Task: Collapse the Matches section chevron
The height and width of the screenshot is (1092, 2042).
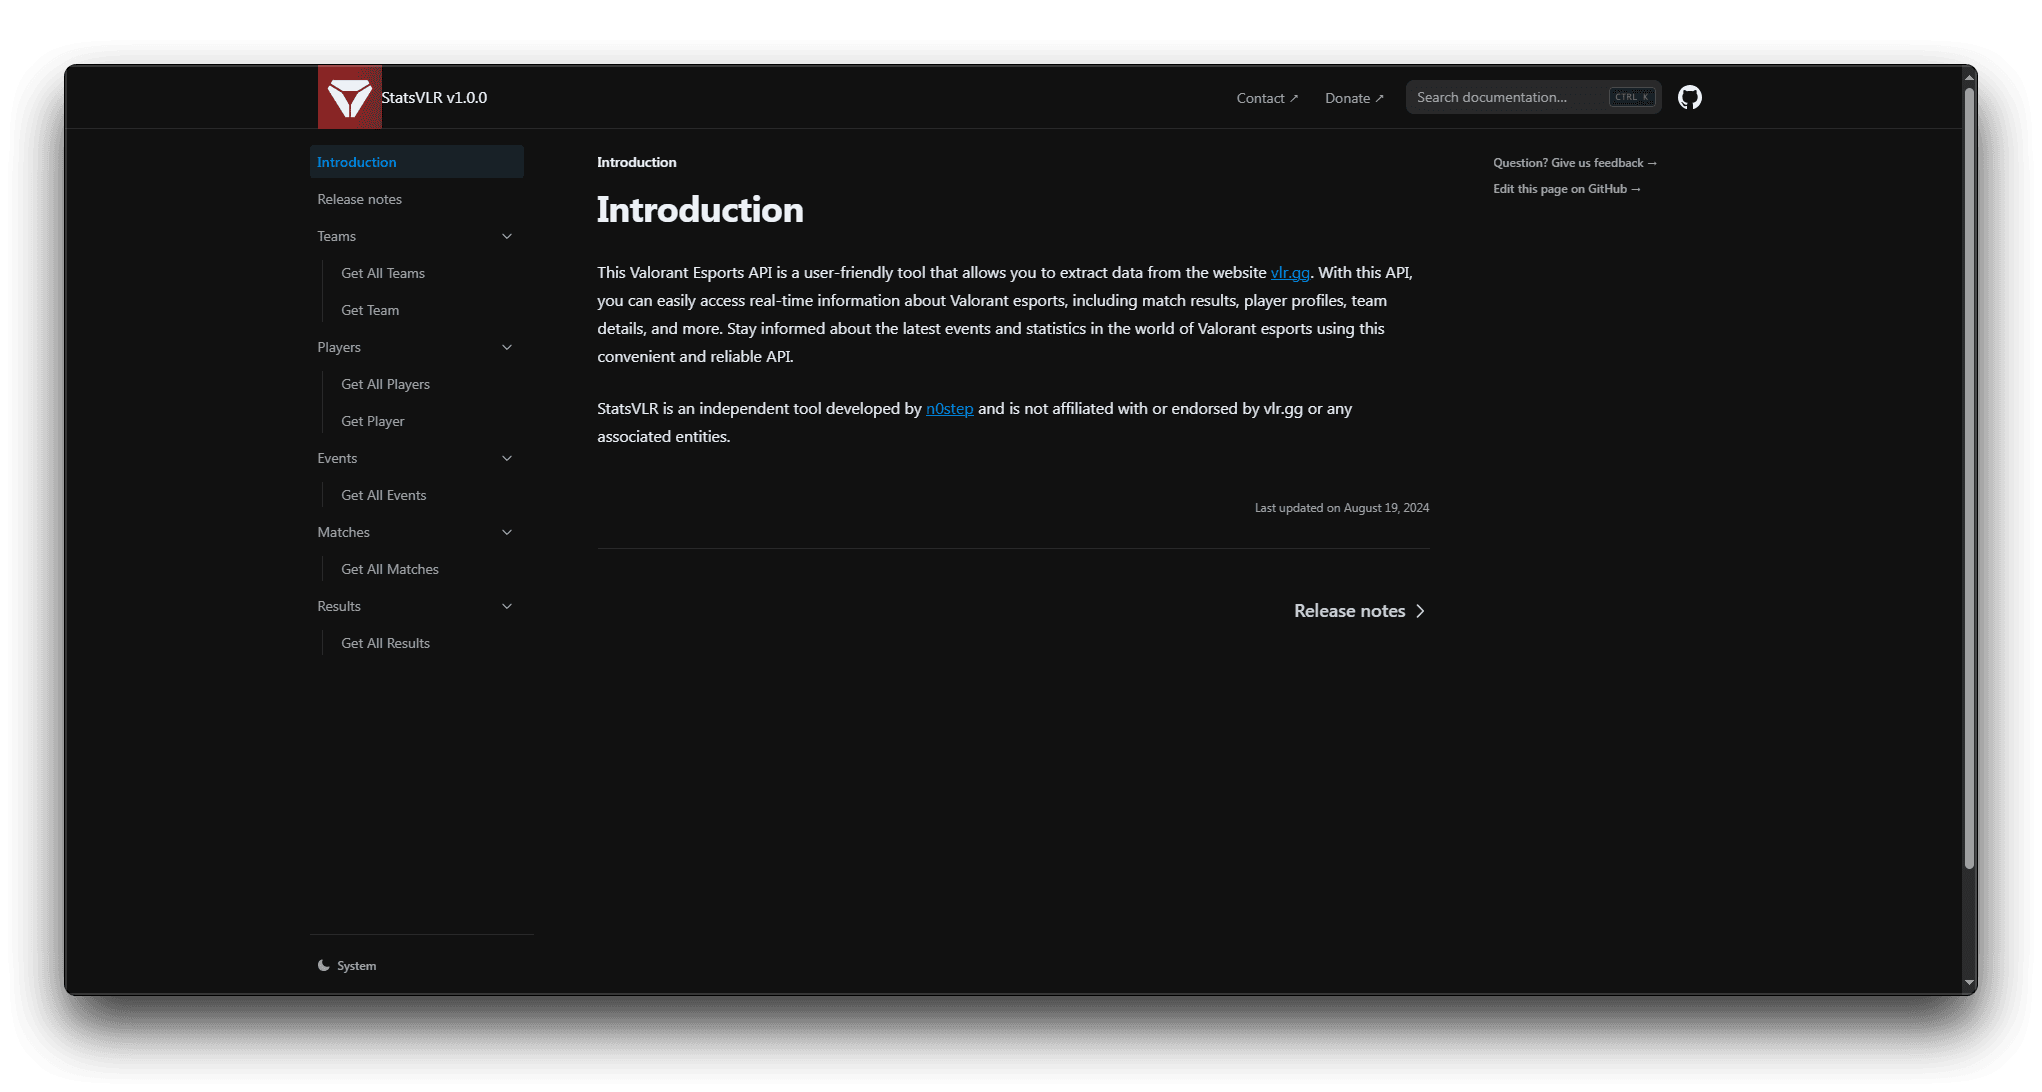Action: click(507, 533)
